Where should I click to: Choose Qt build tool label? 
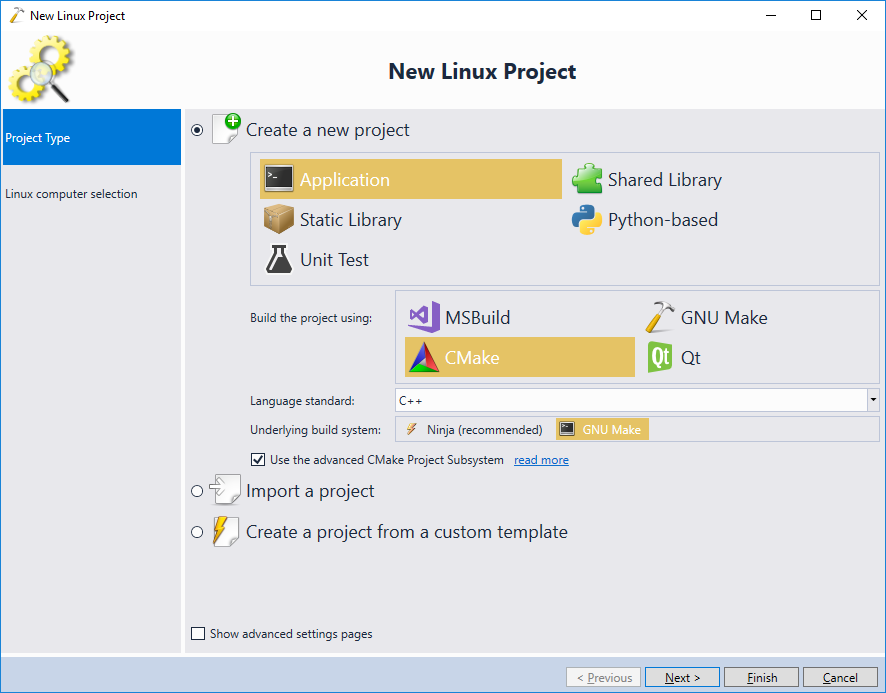[690, 357]
